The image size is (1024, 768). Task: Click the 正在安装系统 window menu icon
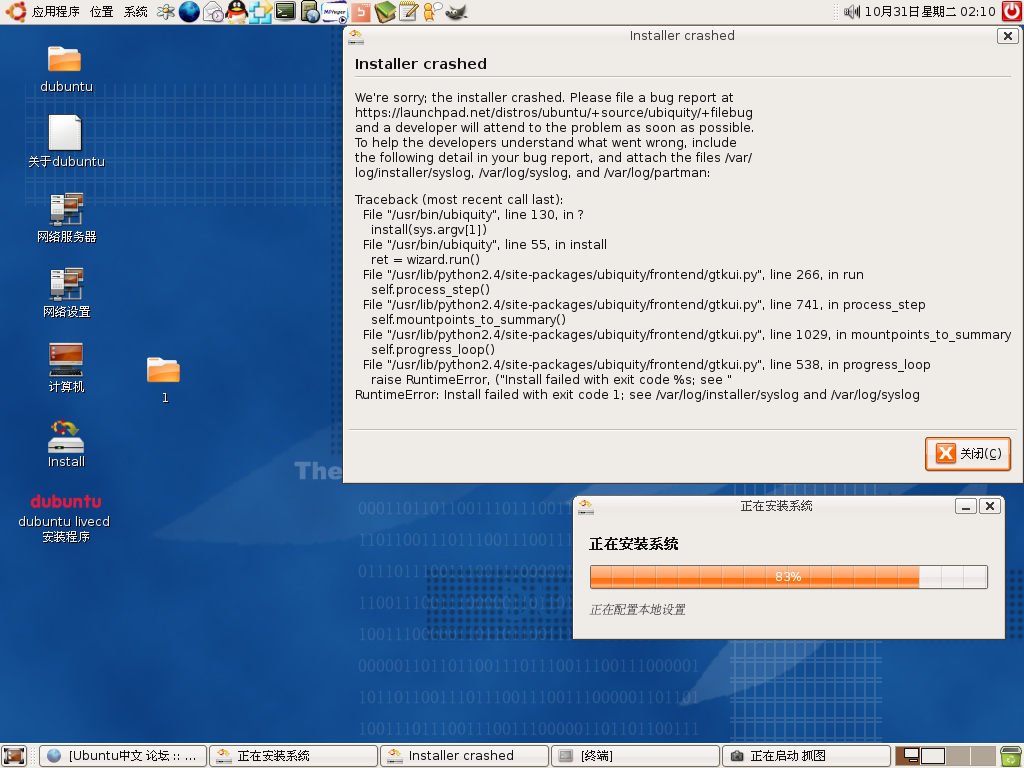[x=586, y=507]
